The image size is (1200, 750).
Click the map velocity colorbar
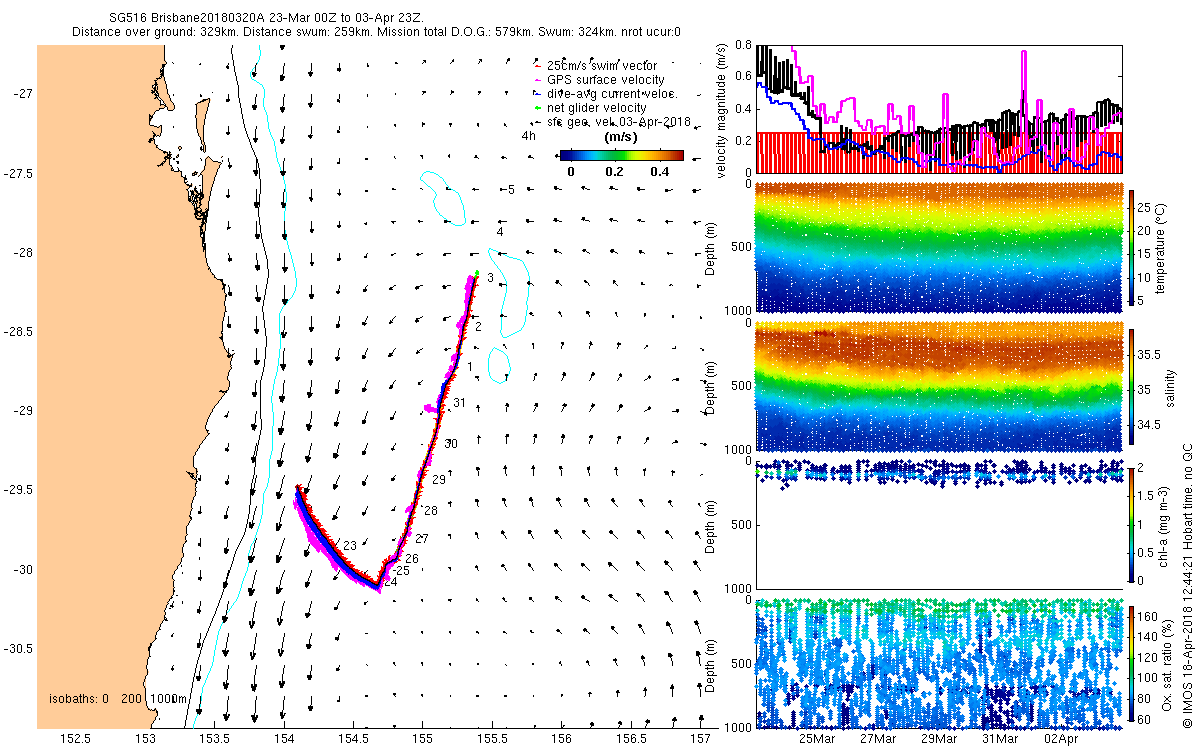(621, 155)
